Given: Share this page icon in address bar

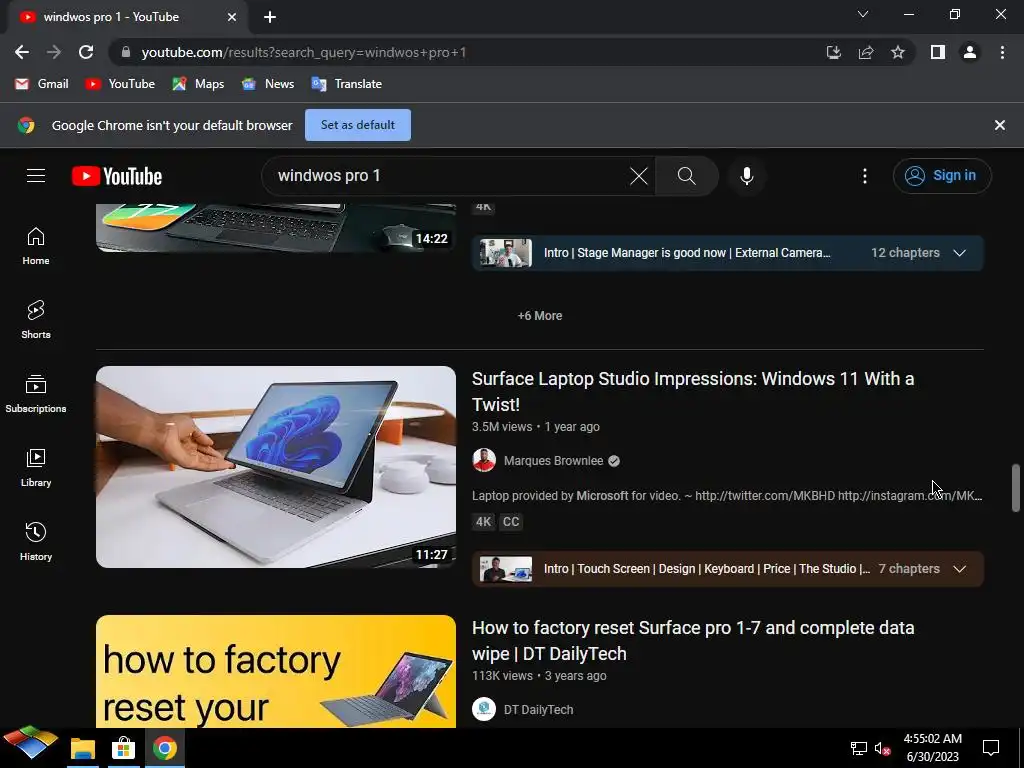Looking at the screenshot, I should coord(866,52).
